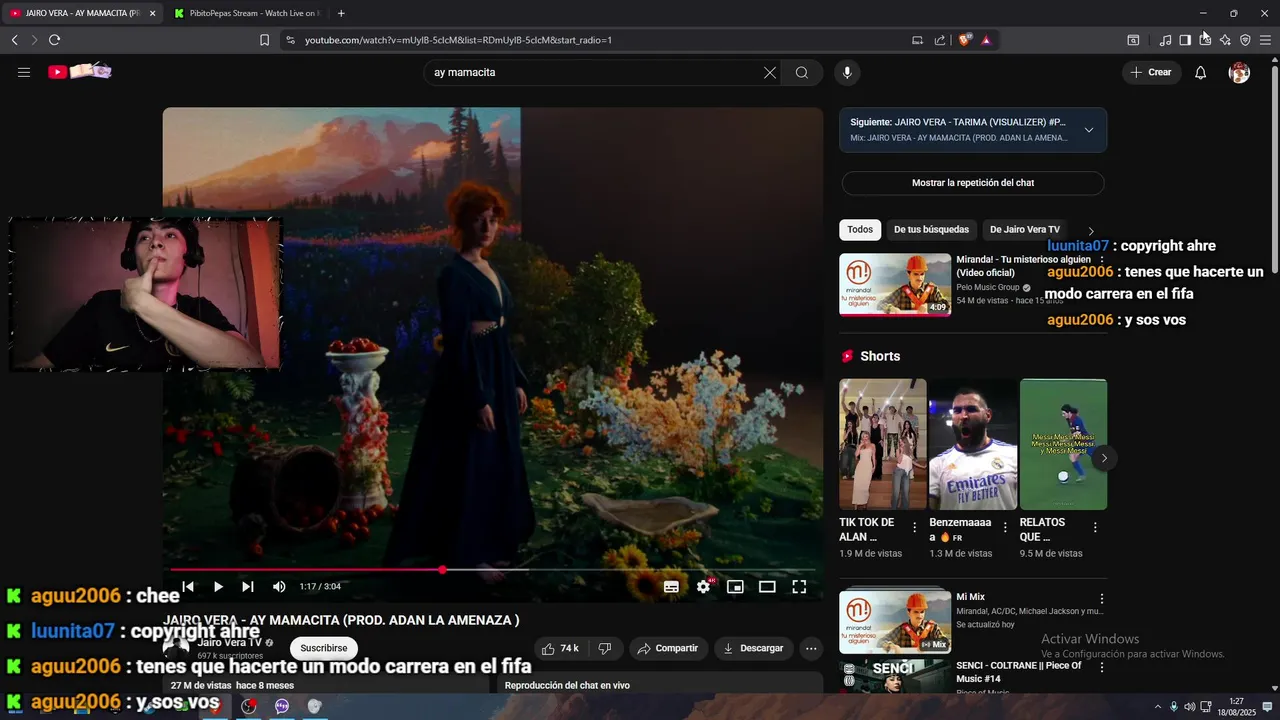Screen dimensions: 1280x720
Task: Skip to previous video in player
Action: (188, 587)
